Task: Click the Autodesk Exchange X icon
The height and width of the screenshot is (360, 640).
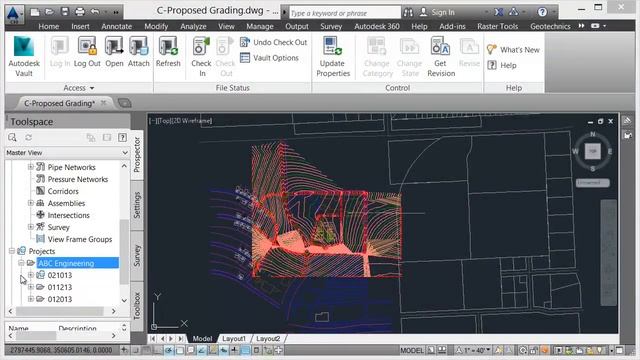Action: pyautogui.click(x=499, y=12)
